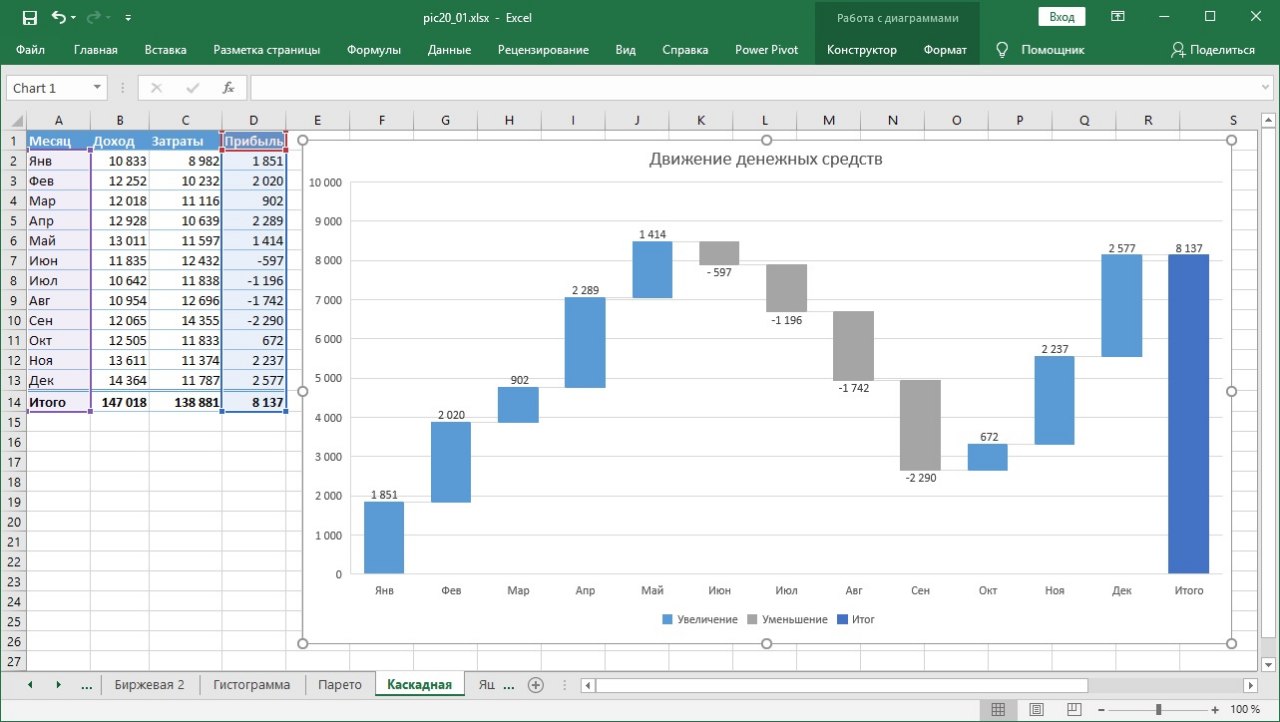The height and width of the screenshot is (722, 1280).
Task: Click cell with value -2 290
Action: coord(254,321)
